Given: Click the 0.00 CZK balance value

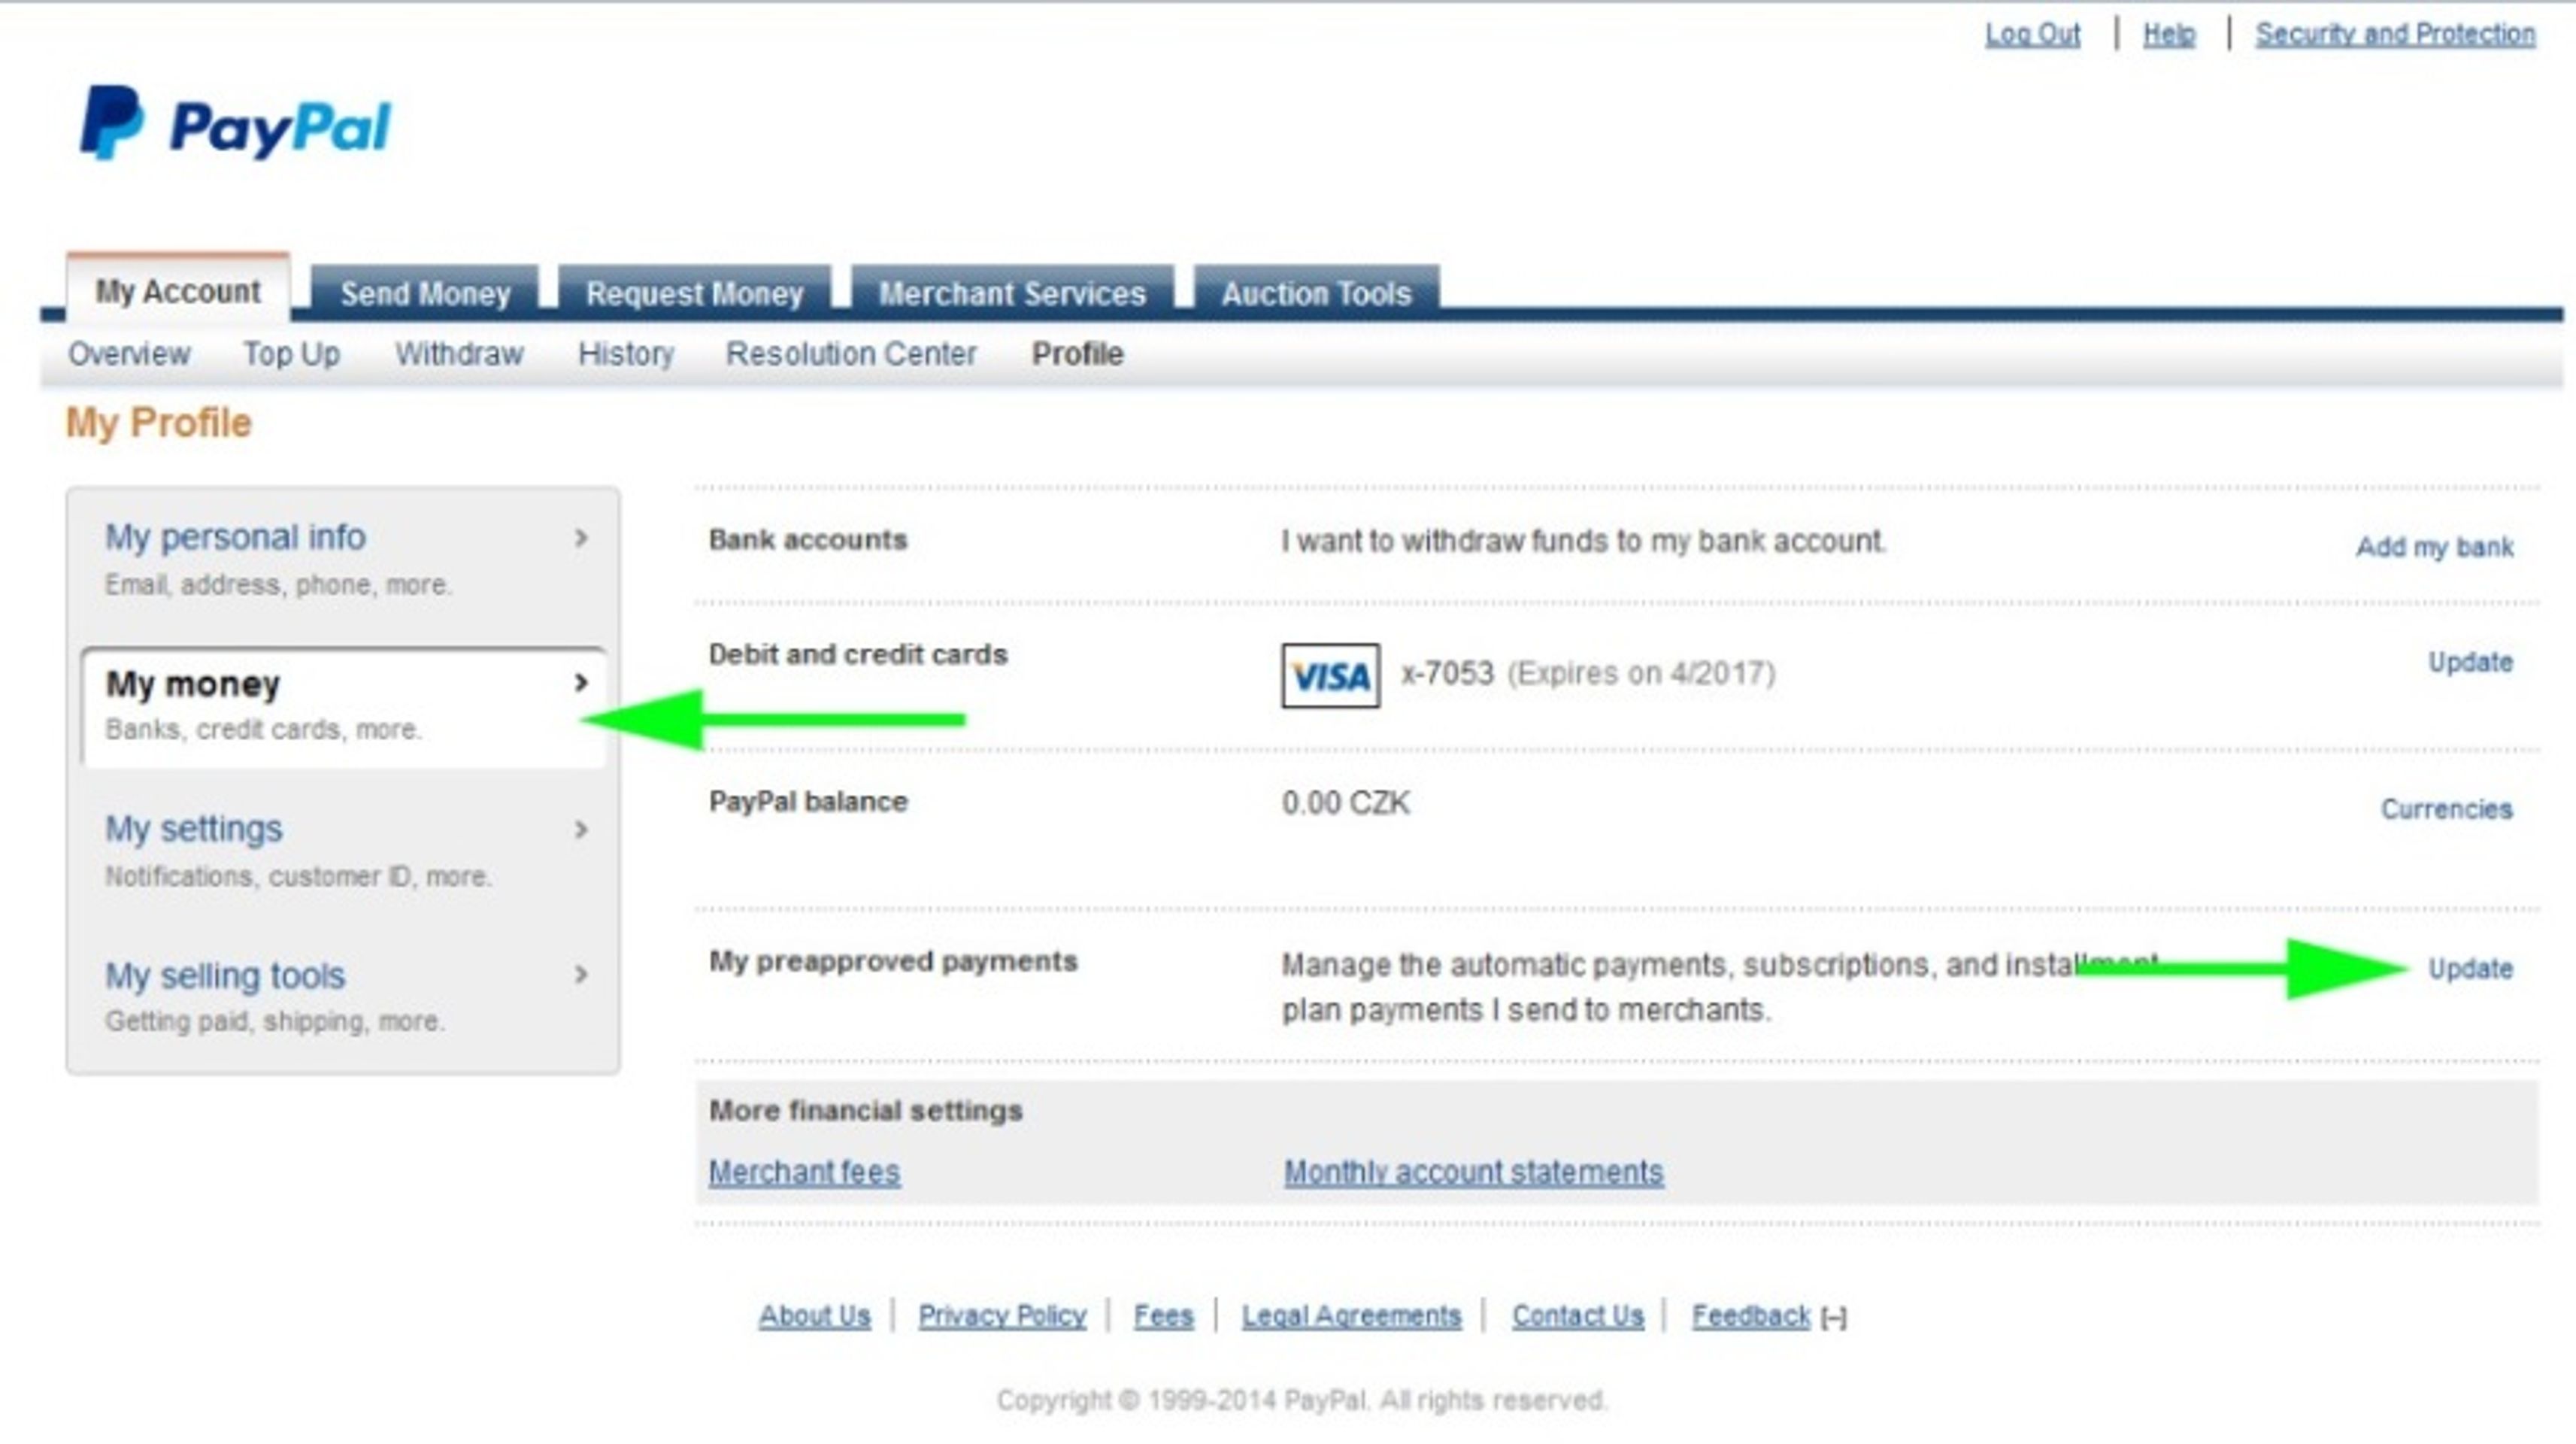Looking at the screenshot, I should (x=1346, y=803).
